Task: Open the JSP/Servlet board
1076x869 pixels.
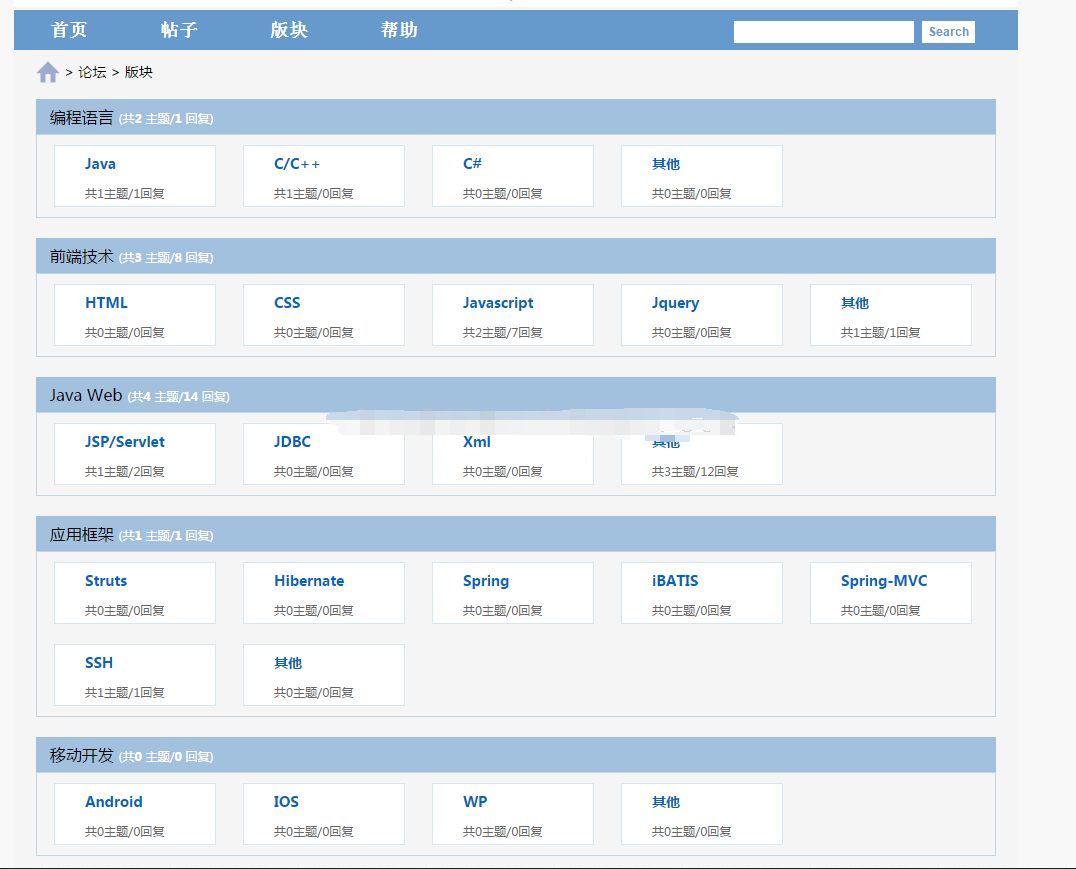Action: tap(125, 442)
